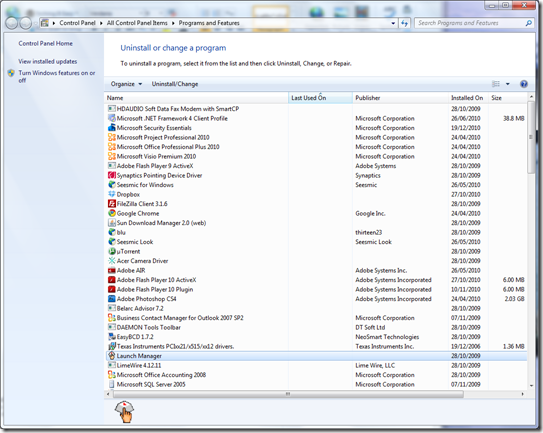543x433 pixels.
Task: Expand the arrow after All Control Panel Items
Action: [173, 23]
